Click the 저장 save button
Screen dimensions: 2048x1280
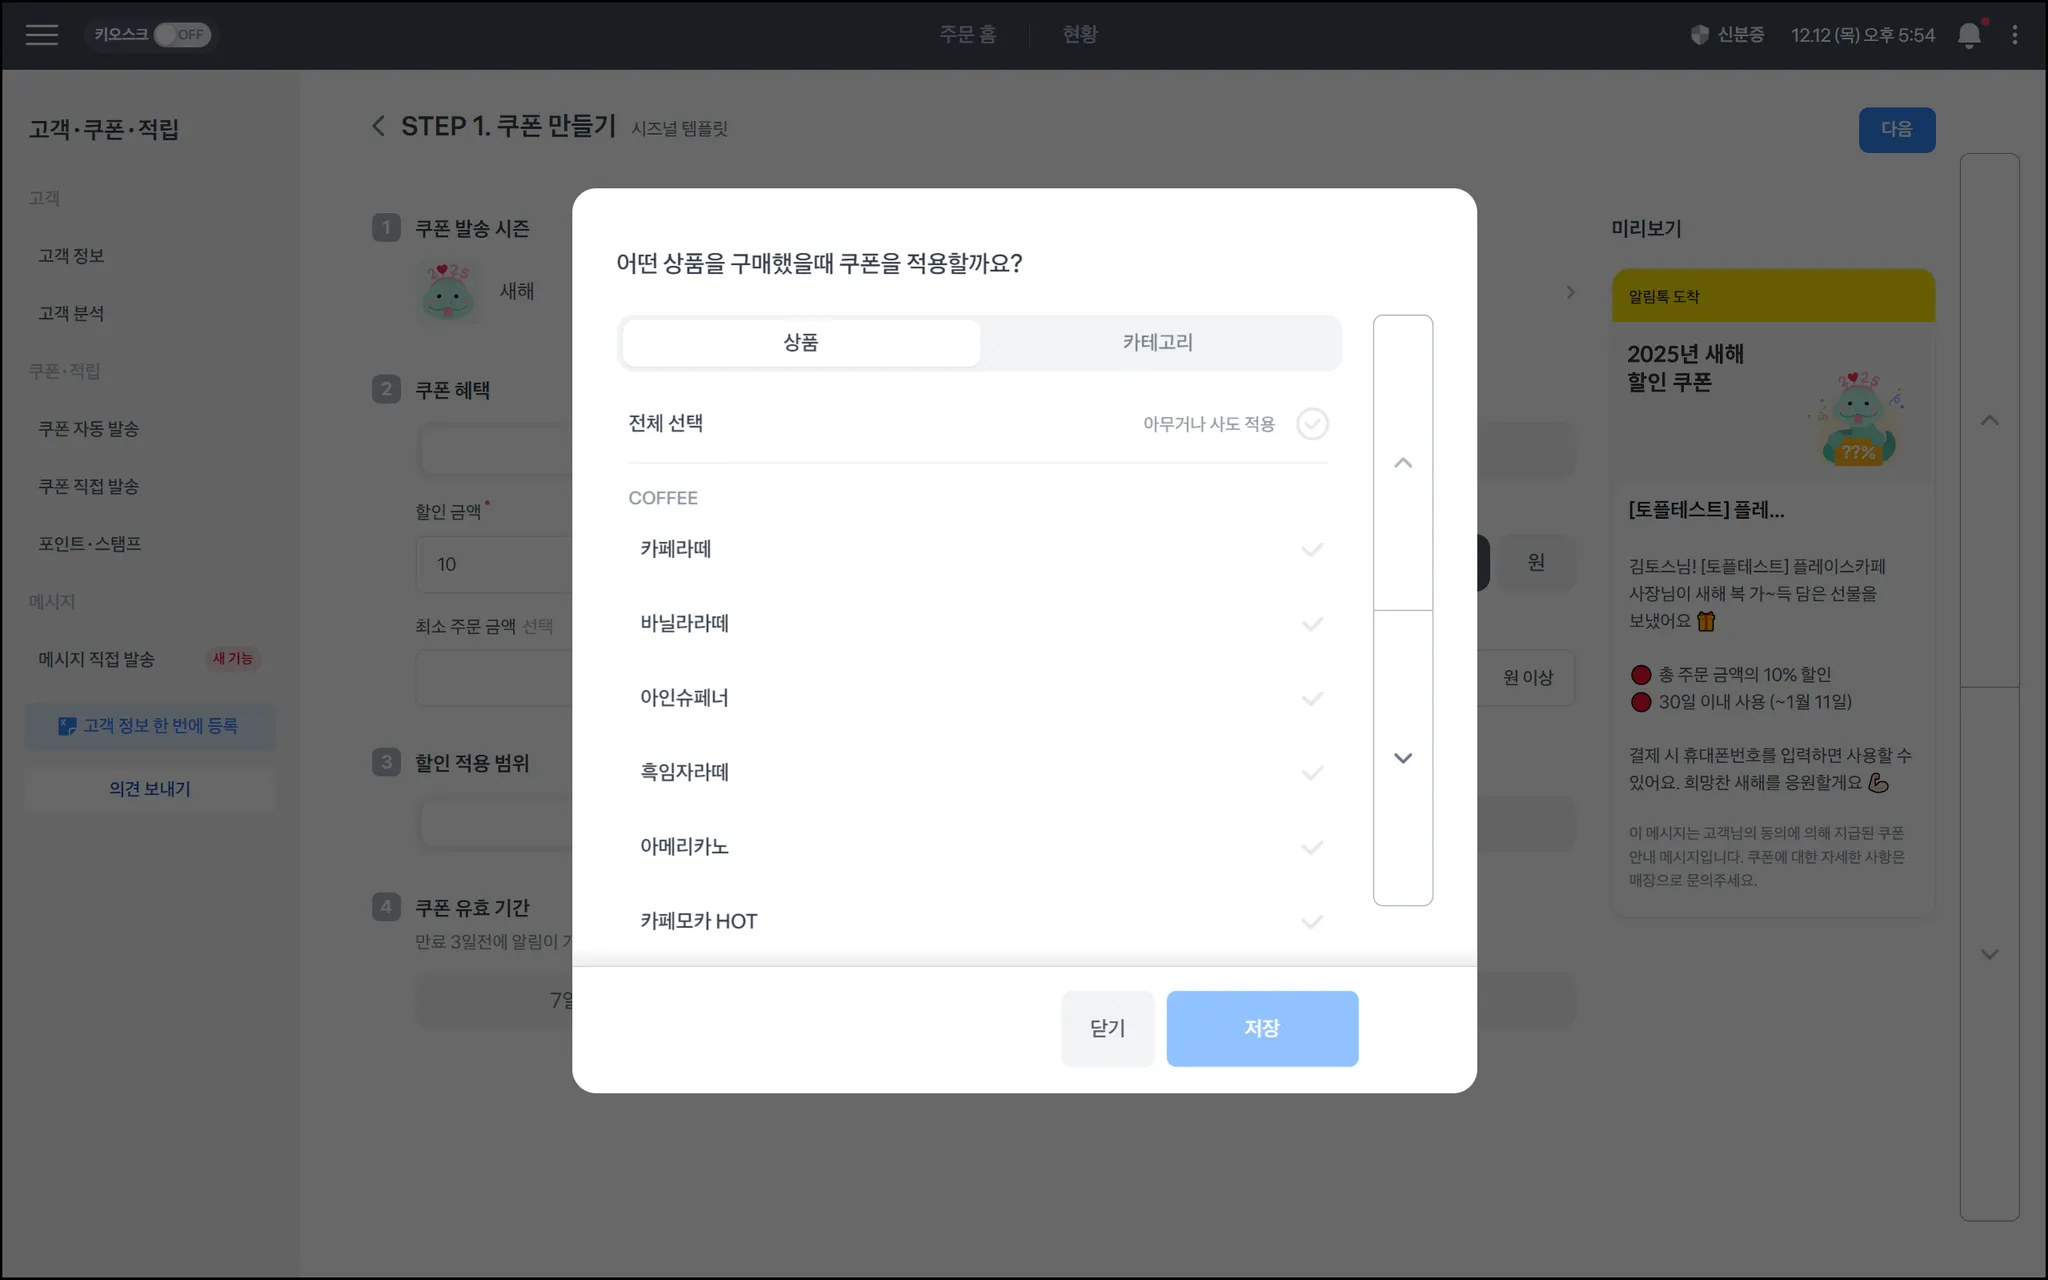pos(1262,1028)
